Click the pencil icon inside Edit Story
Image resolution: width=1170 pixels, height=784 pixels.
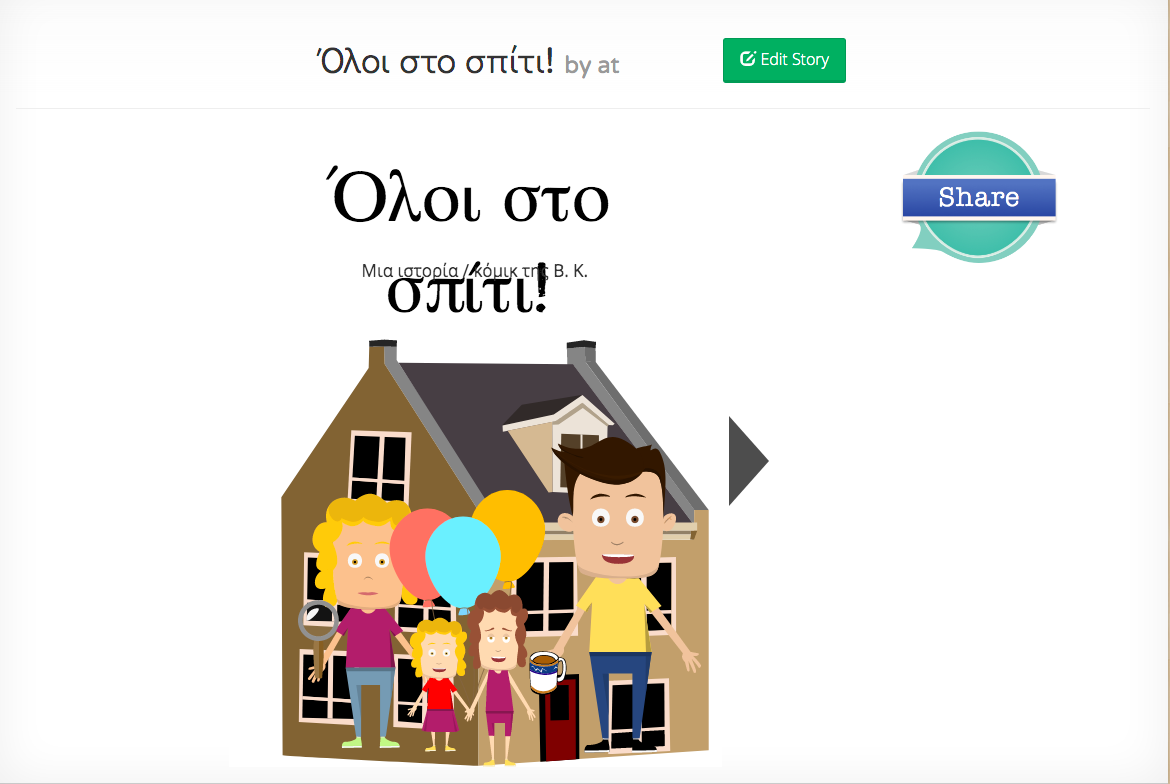(x=747, y=59)
